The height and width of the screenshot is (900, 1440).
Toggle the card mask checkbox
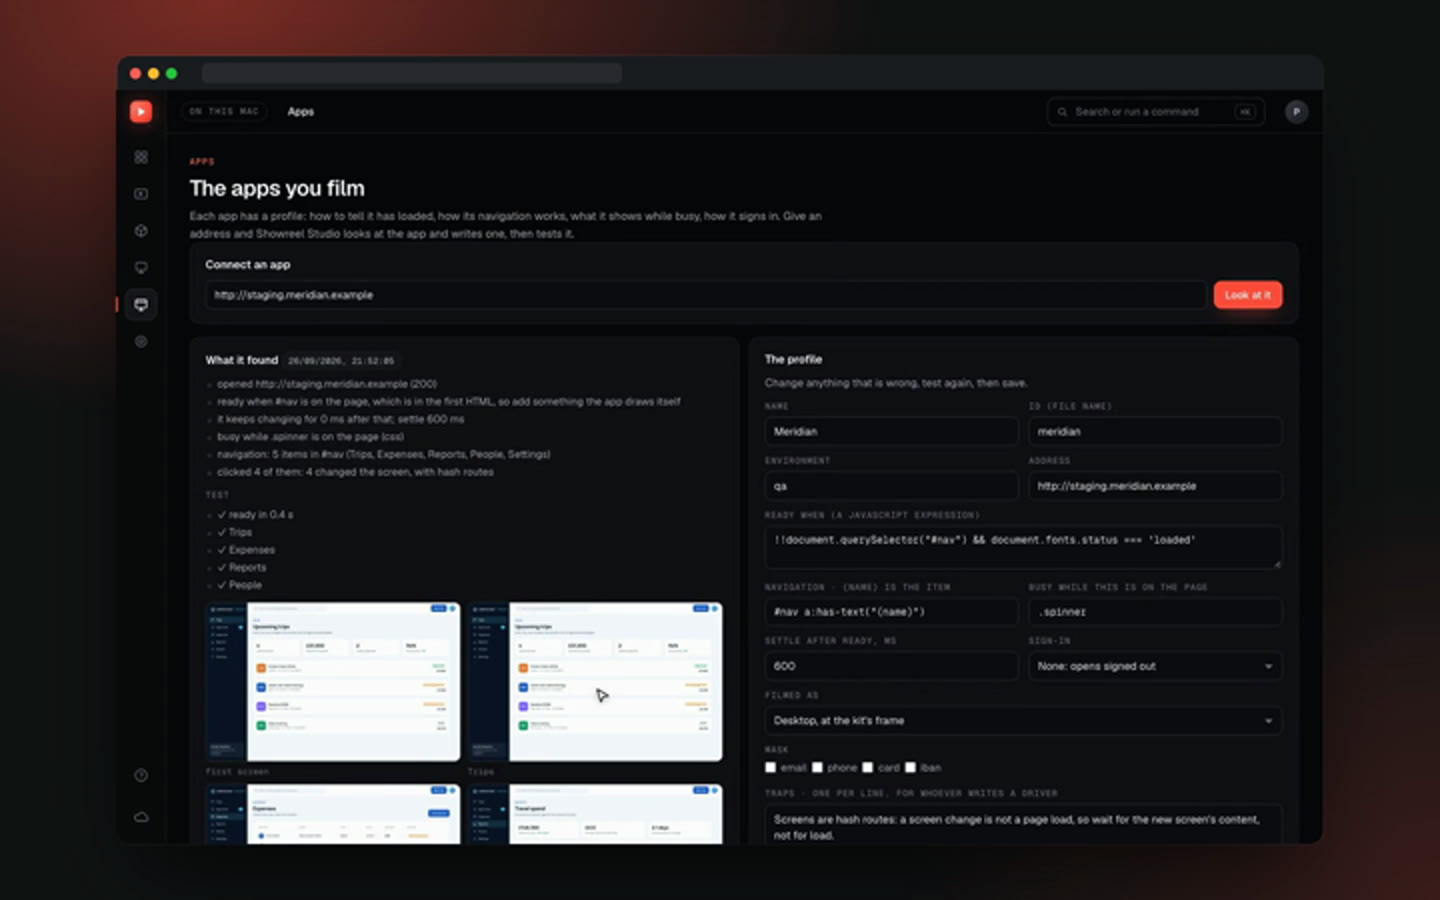click(867, 768)
